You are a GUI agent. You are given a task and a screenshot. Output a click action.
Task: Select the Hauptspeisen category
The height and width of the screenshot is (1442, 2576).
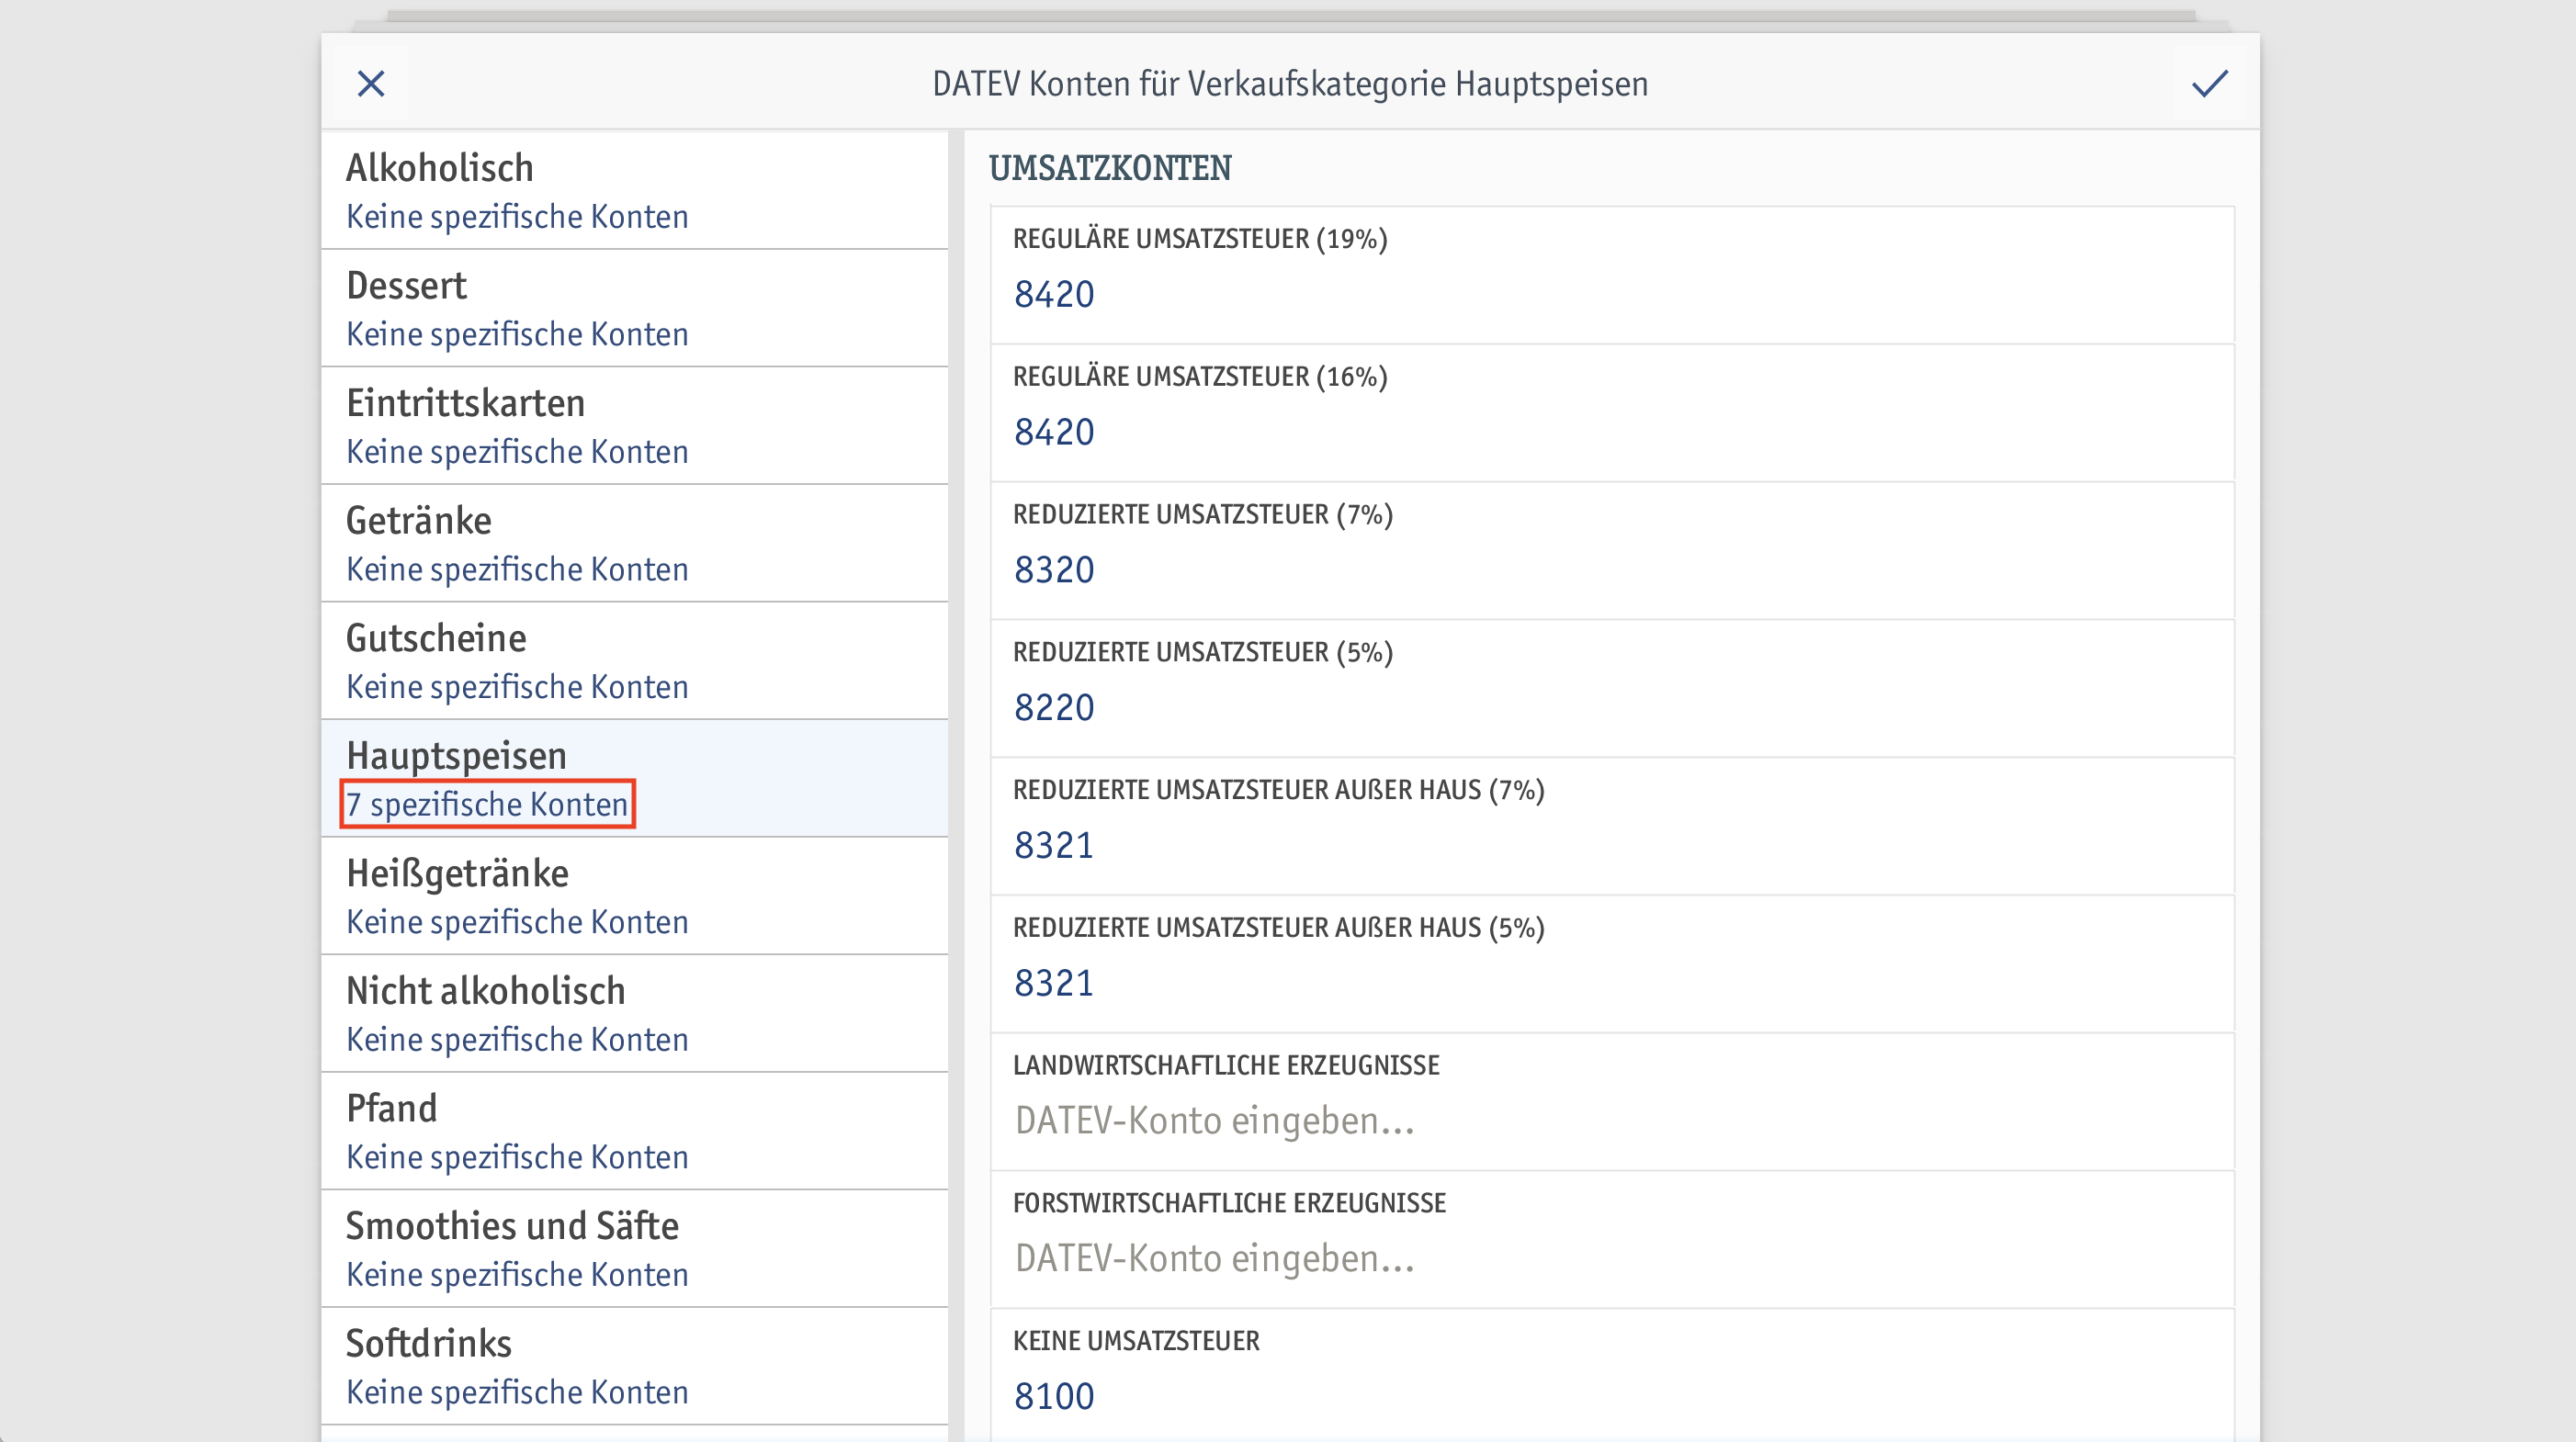coord(634,779)
